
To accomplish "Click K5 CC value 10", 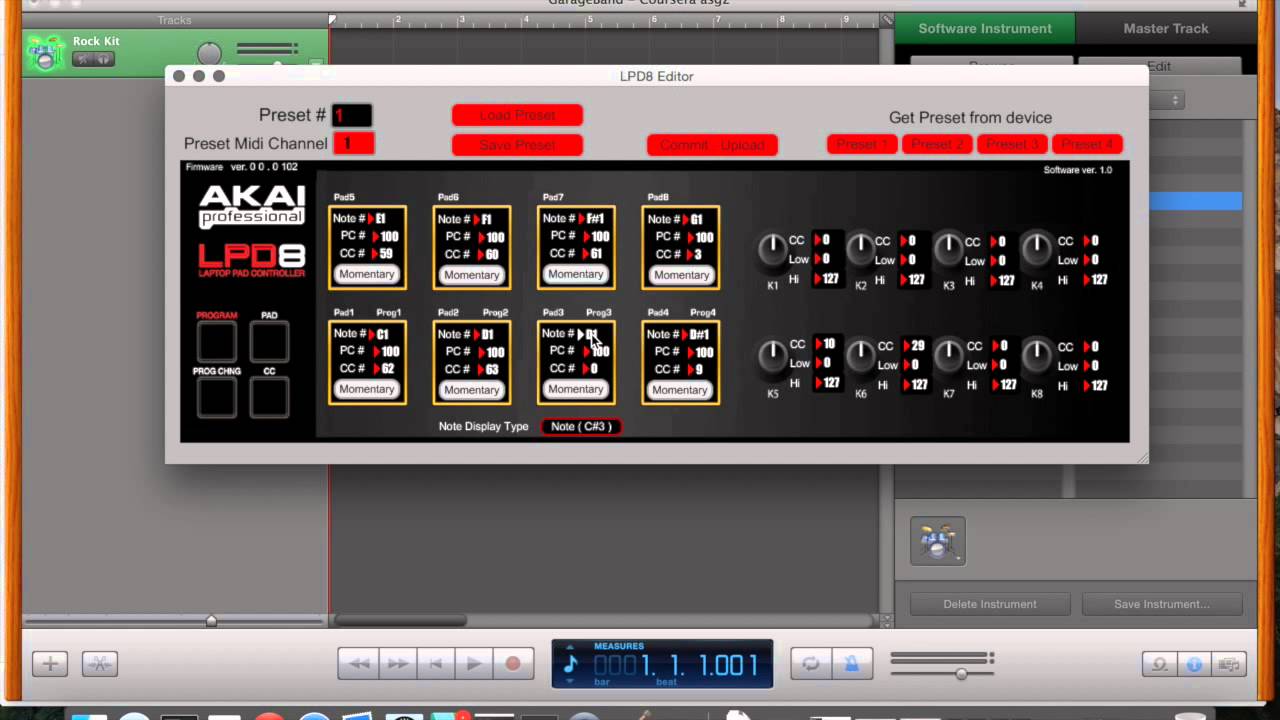I will click(829, 344).
